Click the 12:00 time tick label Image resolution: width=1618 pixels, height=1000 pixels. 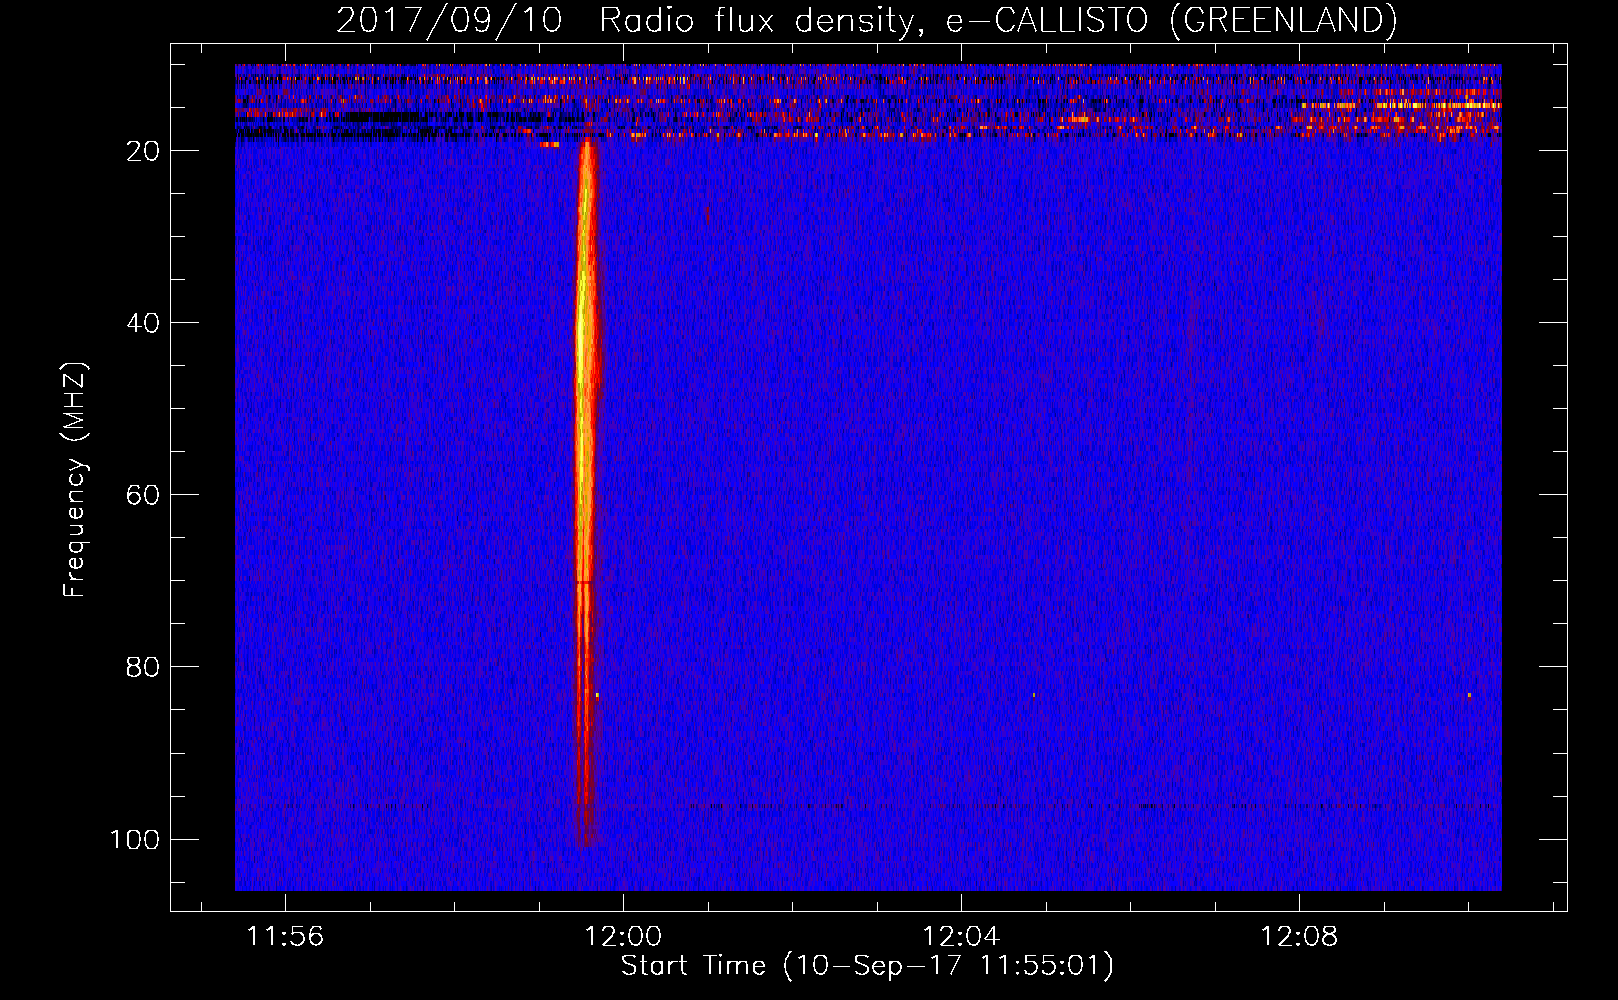tap(623, 937)
